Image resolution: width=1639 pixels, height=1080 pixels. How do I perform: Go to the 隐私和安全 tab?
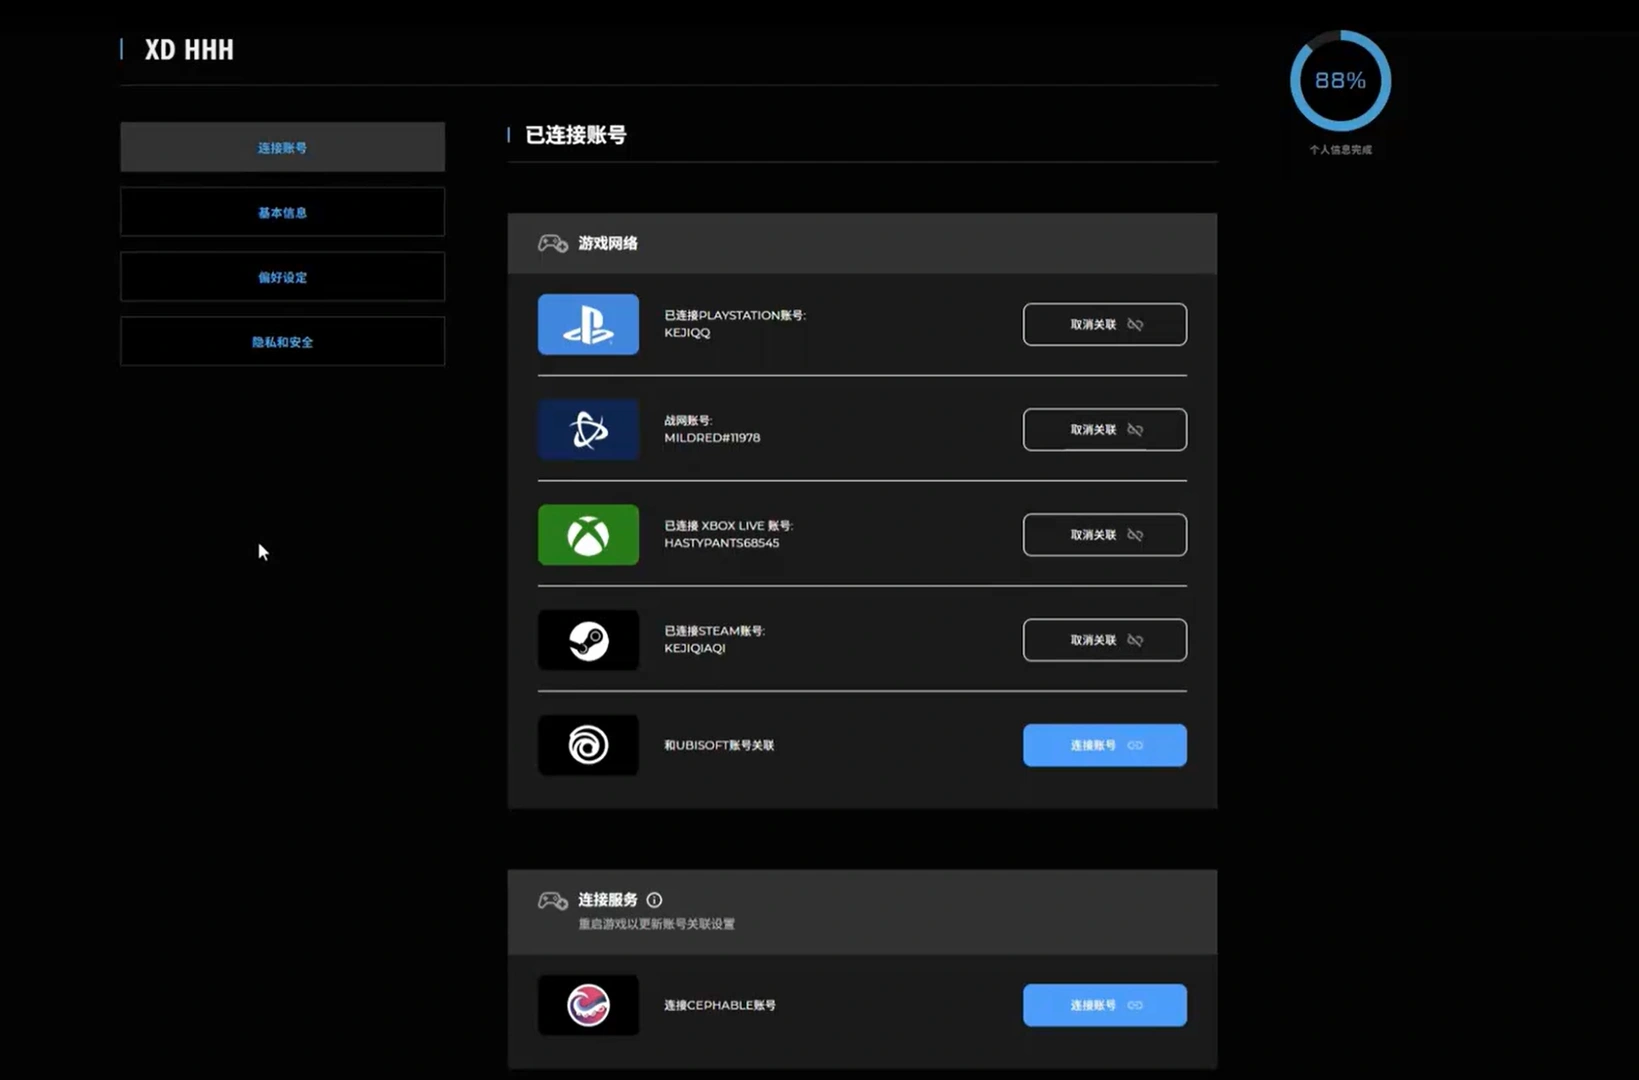point(283,342)
